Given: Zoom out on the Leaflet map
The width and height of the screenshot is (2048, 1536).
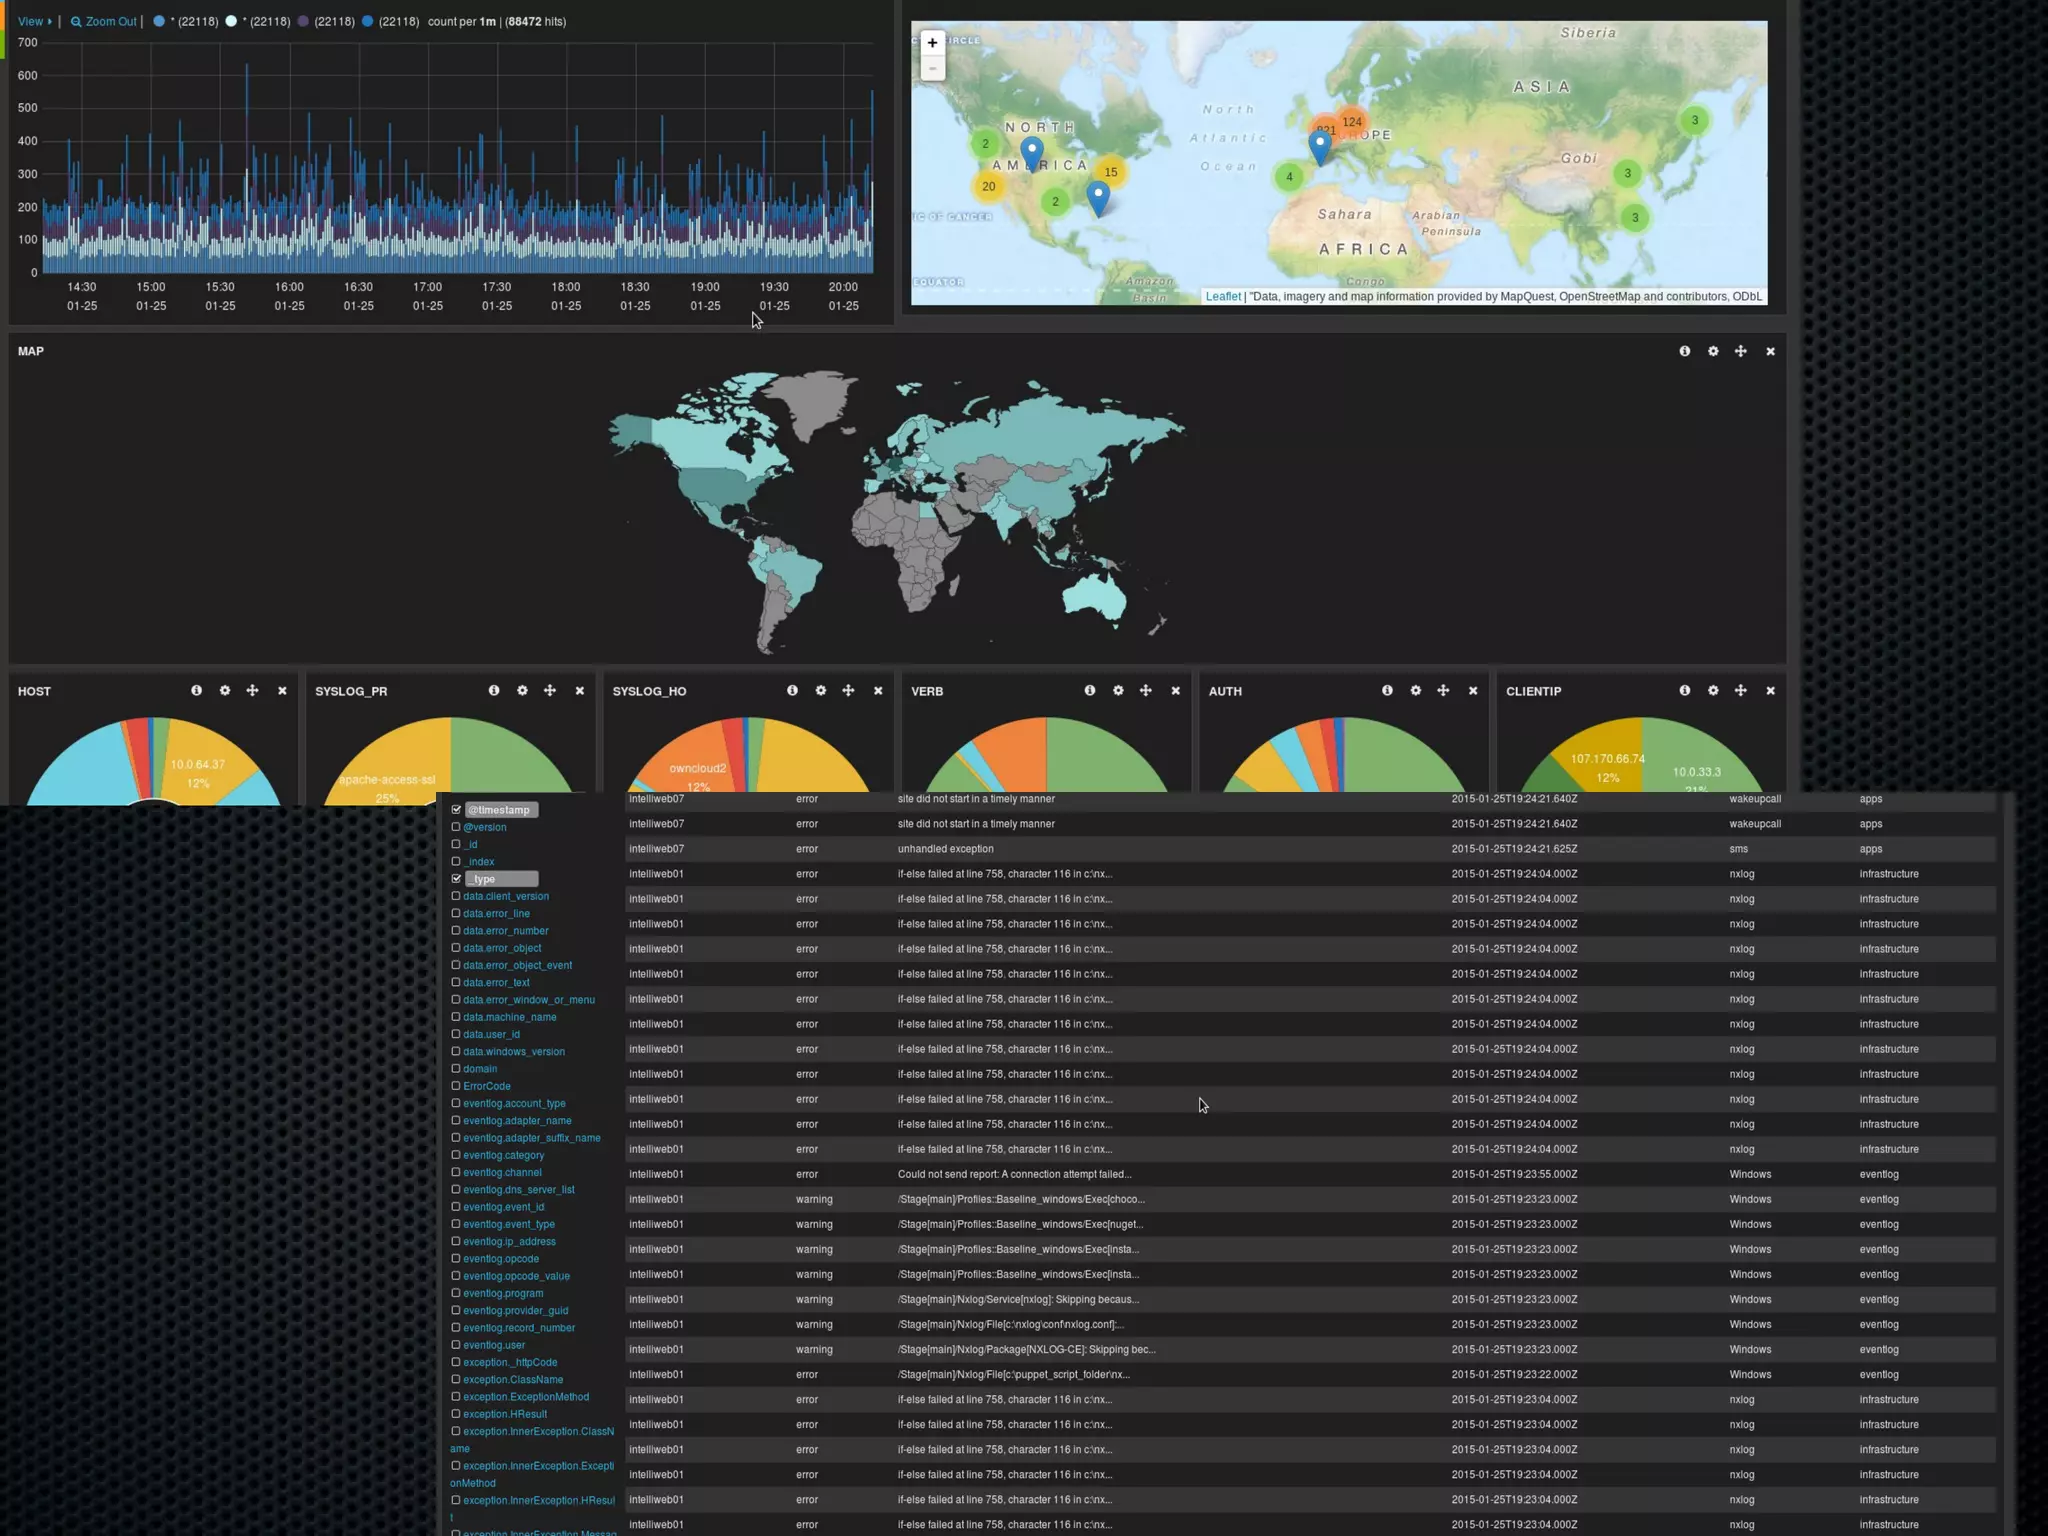Looking at the screenshot, I should [932, 69].
